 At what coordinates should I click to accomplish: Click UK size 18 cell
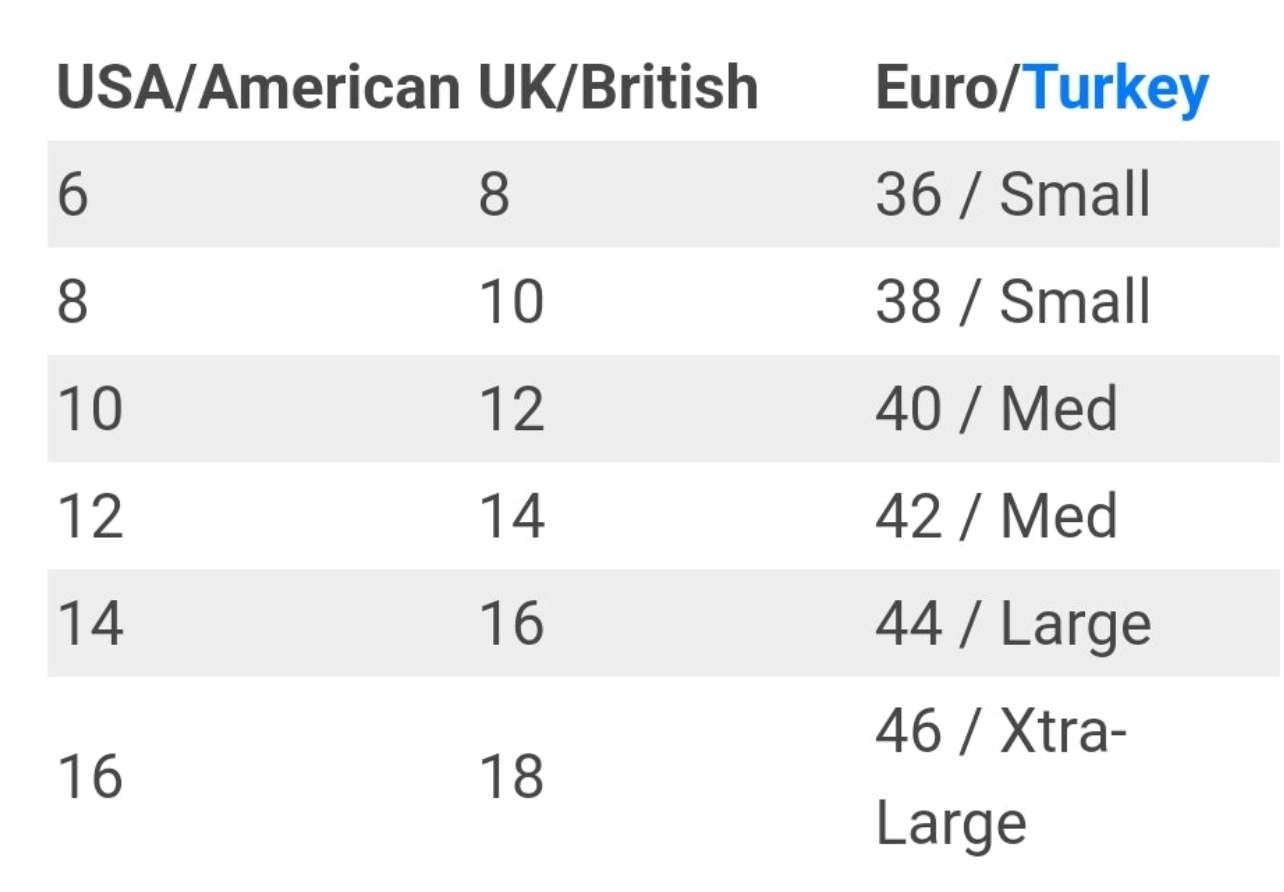tap(511, 777)
